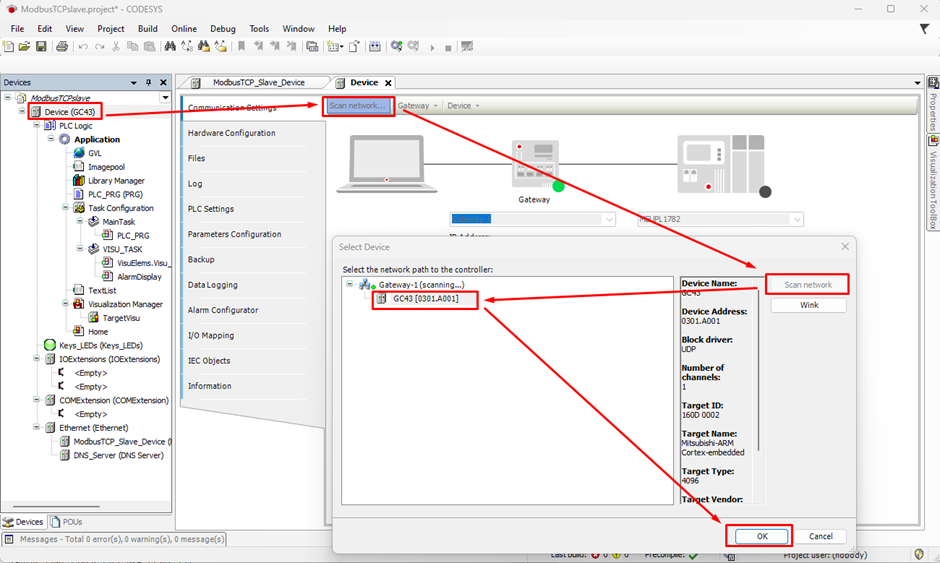
Task: Click the Login gear icon
Action: [396, 46]
